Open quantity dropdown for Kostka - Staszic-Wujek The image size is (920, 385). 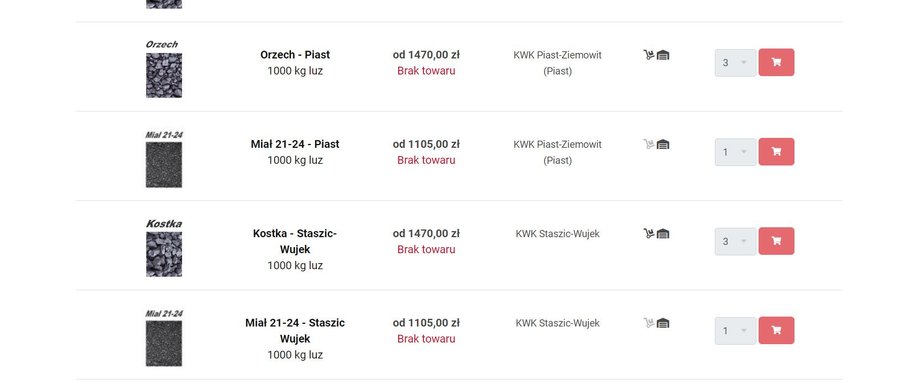coord(735,241)
